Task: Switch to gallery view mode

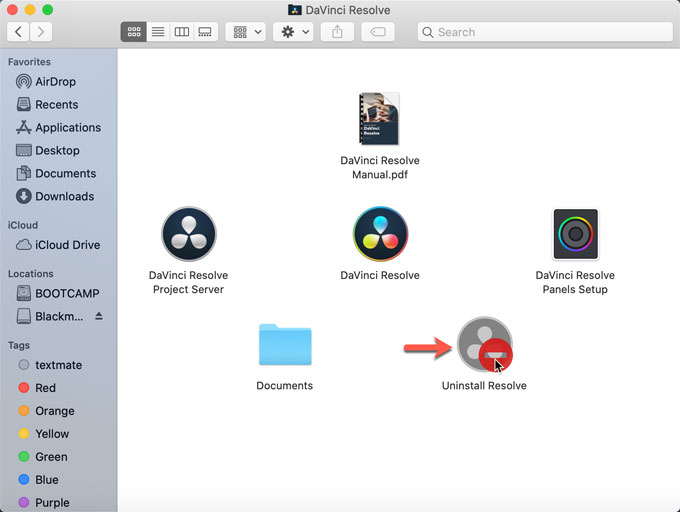Action: (205, 32)
